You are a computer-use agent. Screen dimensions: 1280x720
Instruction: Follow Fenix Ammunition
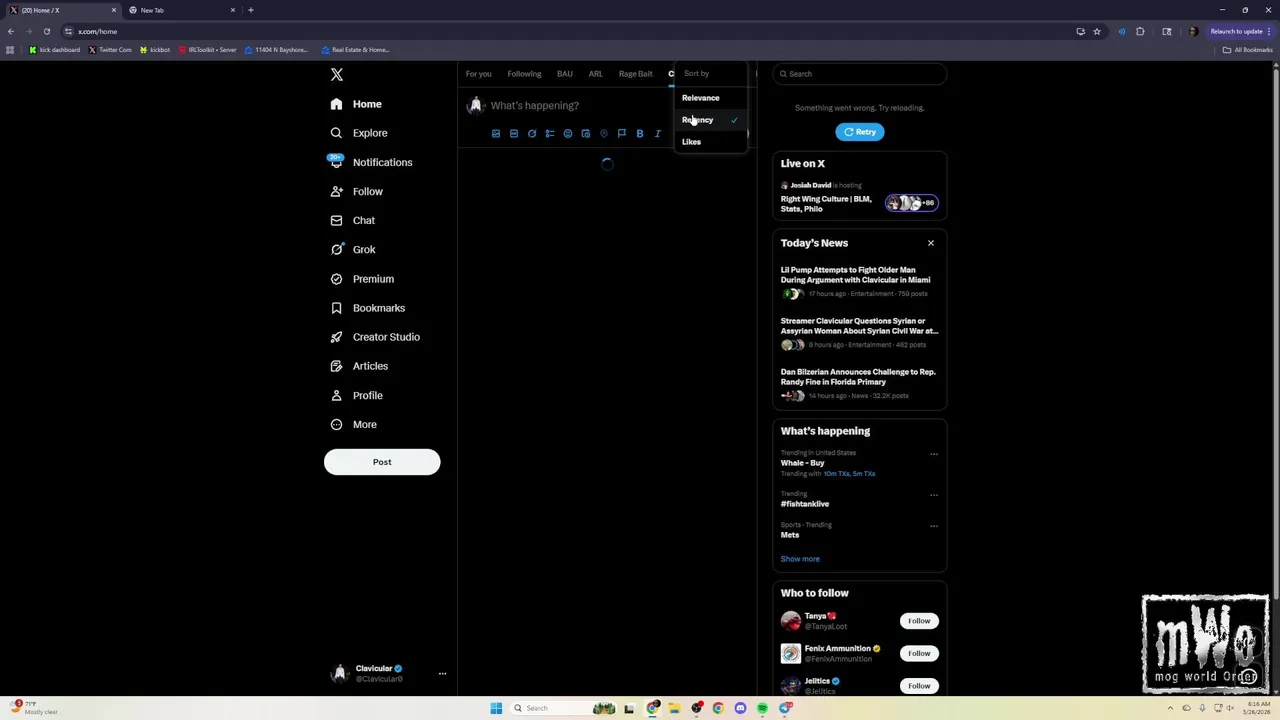919,653
